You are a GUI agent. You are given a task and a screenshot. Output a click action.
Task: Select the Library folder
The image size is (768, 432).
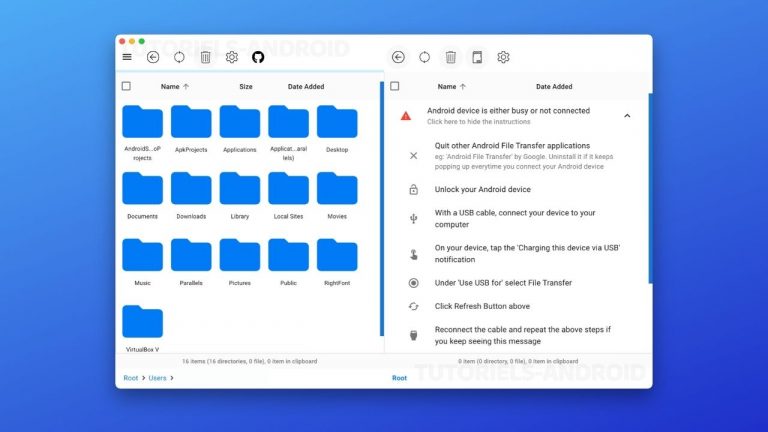click(240, 195)
